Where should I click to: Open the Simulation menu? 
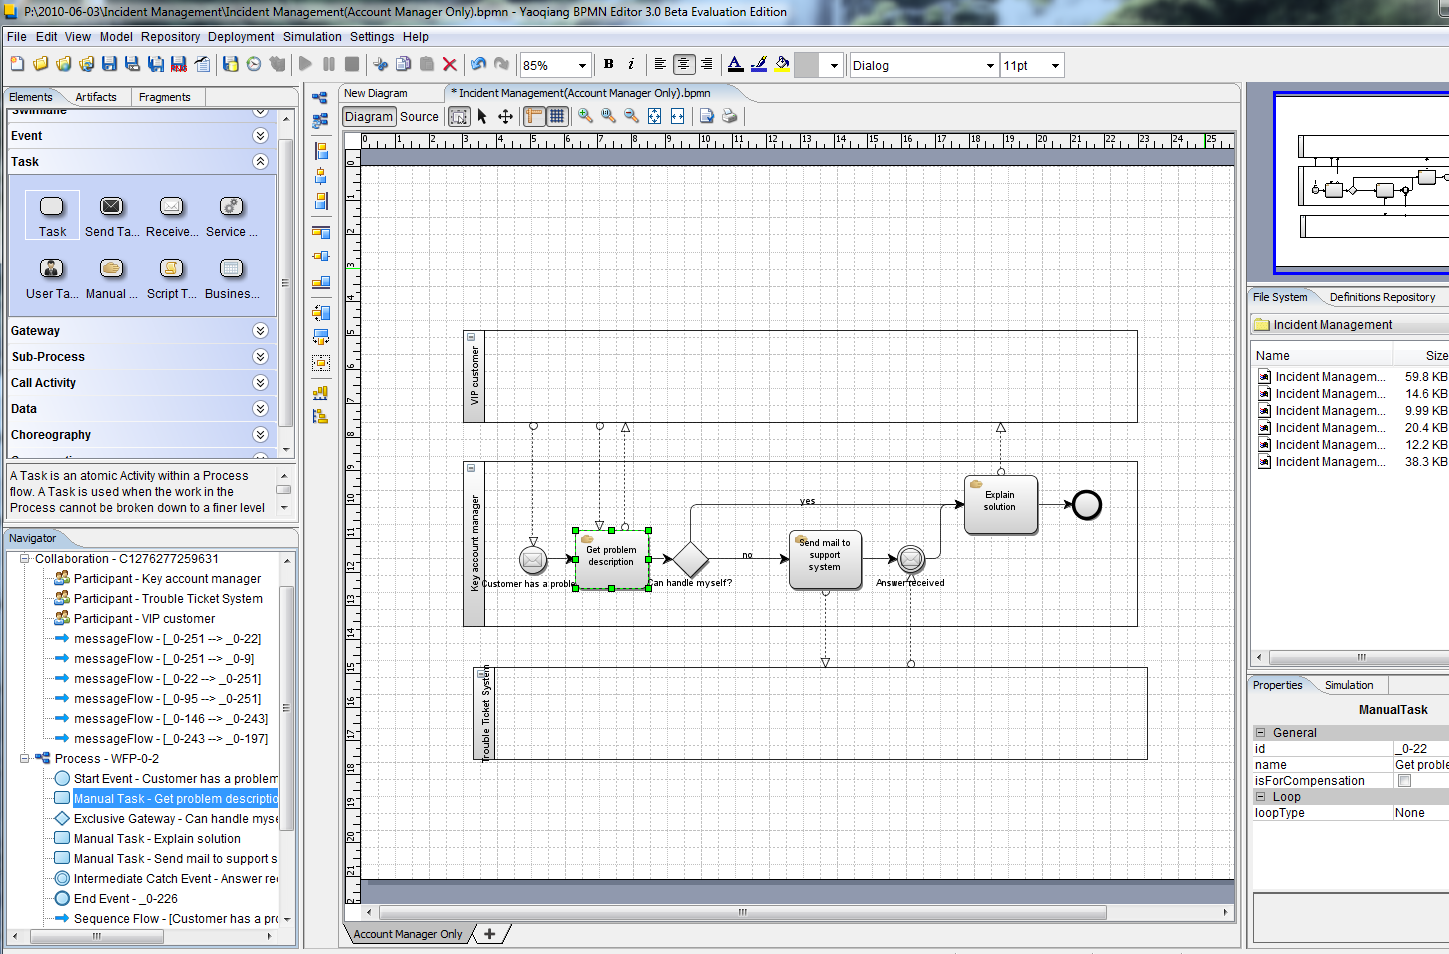point(312,37)
